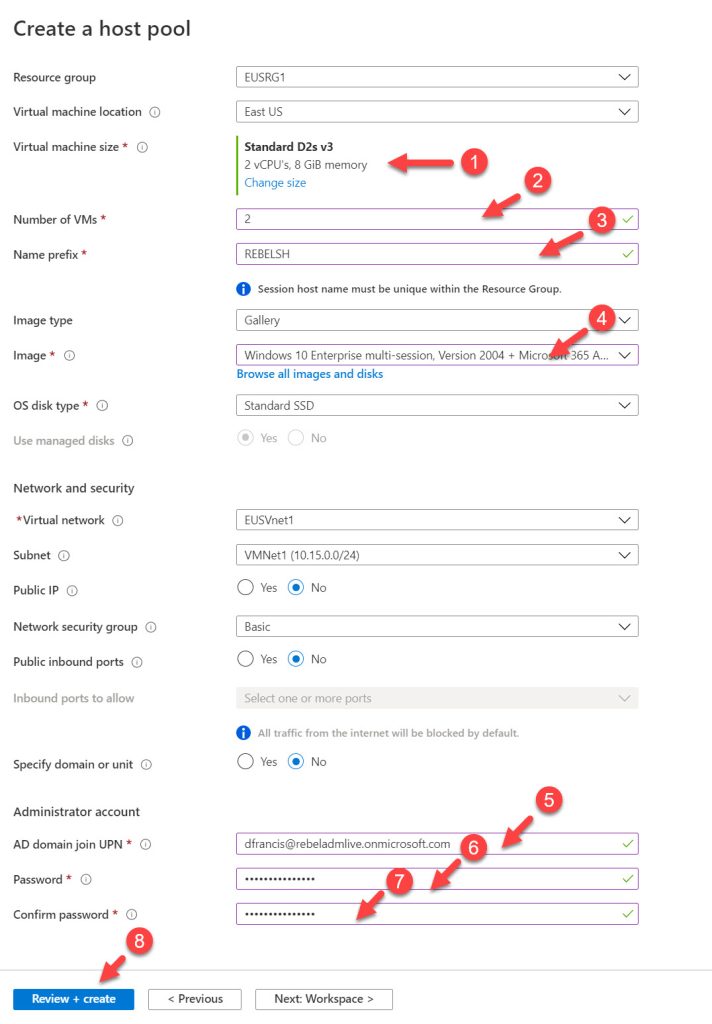
Task: Click the info icon beside Password
Action: pos(87,879)
